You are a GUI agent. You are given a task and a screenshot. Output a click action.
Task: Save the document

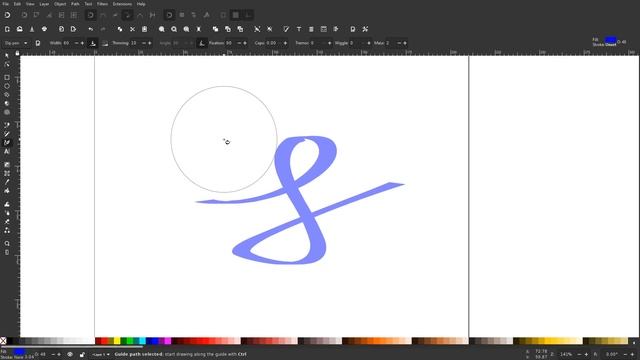click(x=32, y=29)
